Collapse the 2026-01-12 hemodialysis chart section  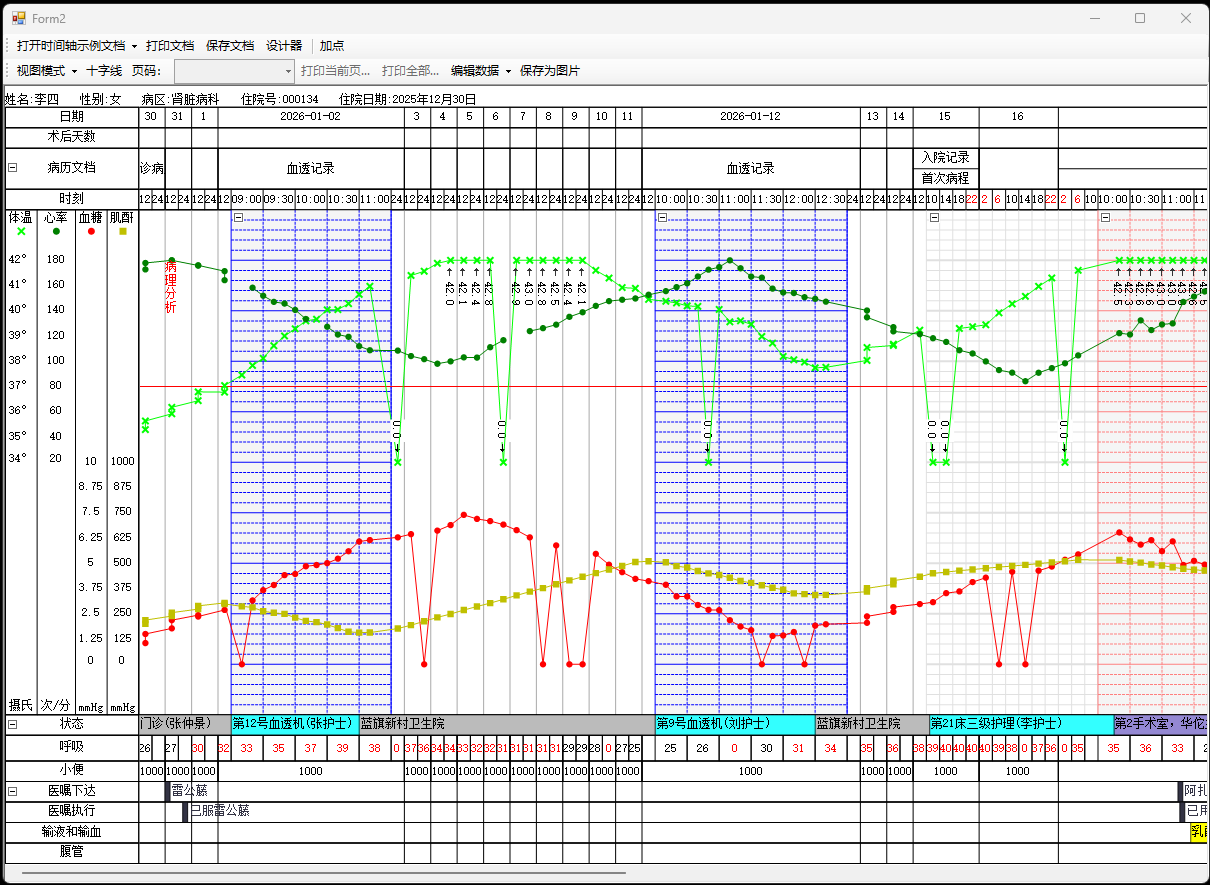pos(662,217)
